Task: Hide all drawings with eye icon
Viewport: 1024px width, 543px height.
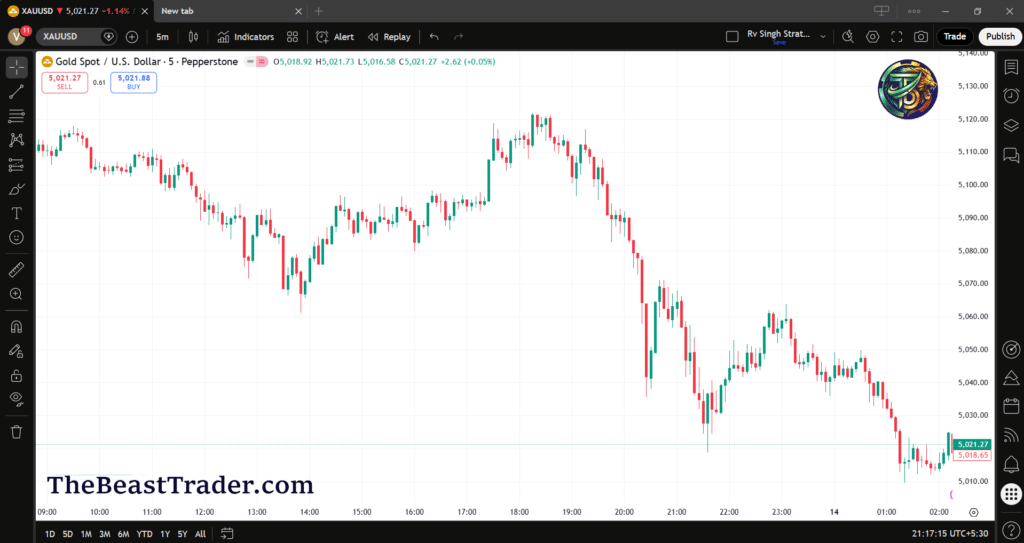Action: tap(16, 399)
